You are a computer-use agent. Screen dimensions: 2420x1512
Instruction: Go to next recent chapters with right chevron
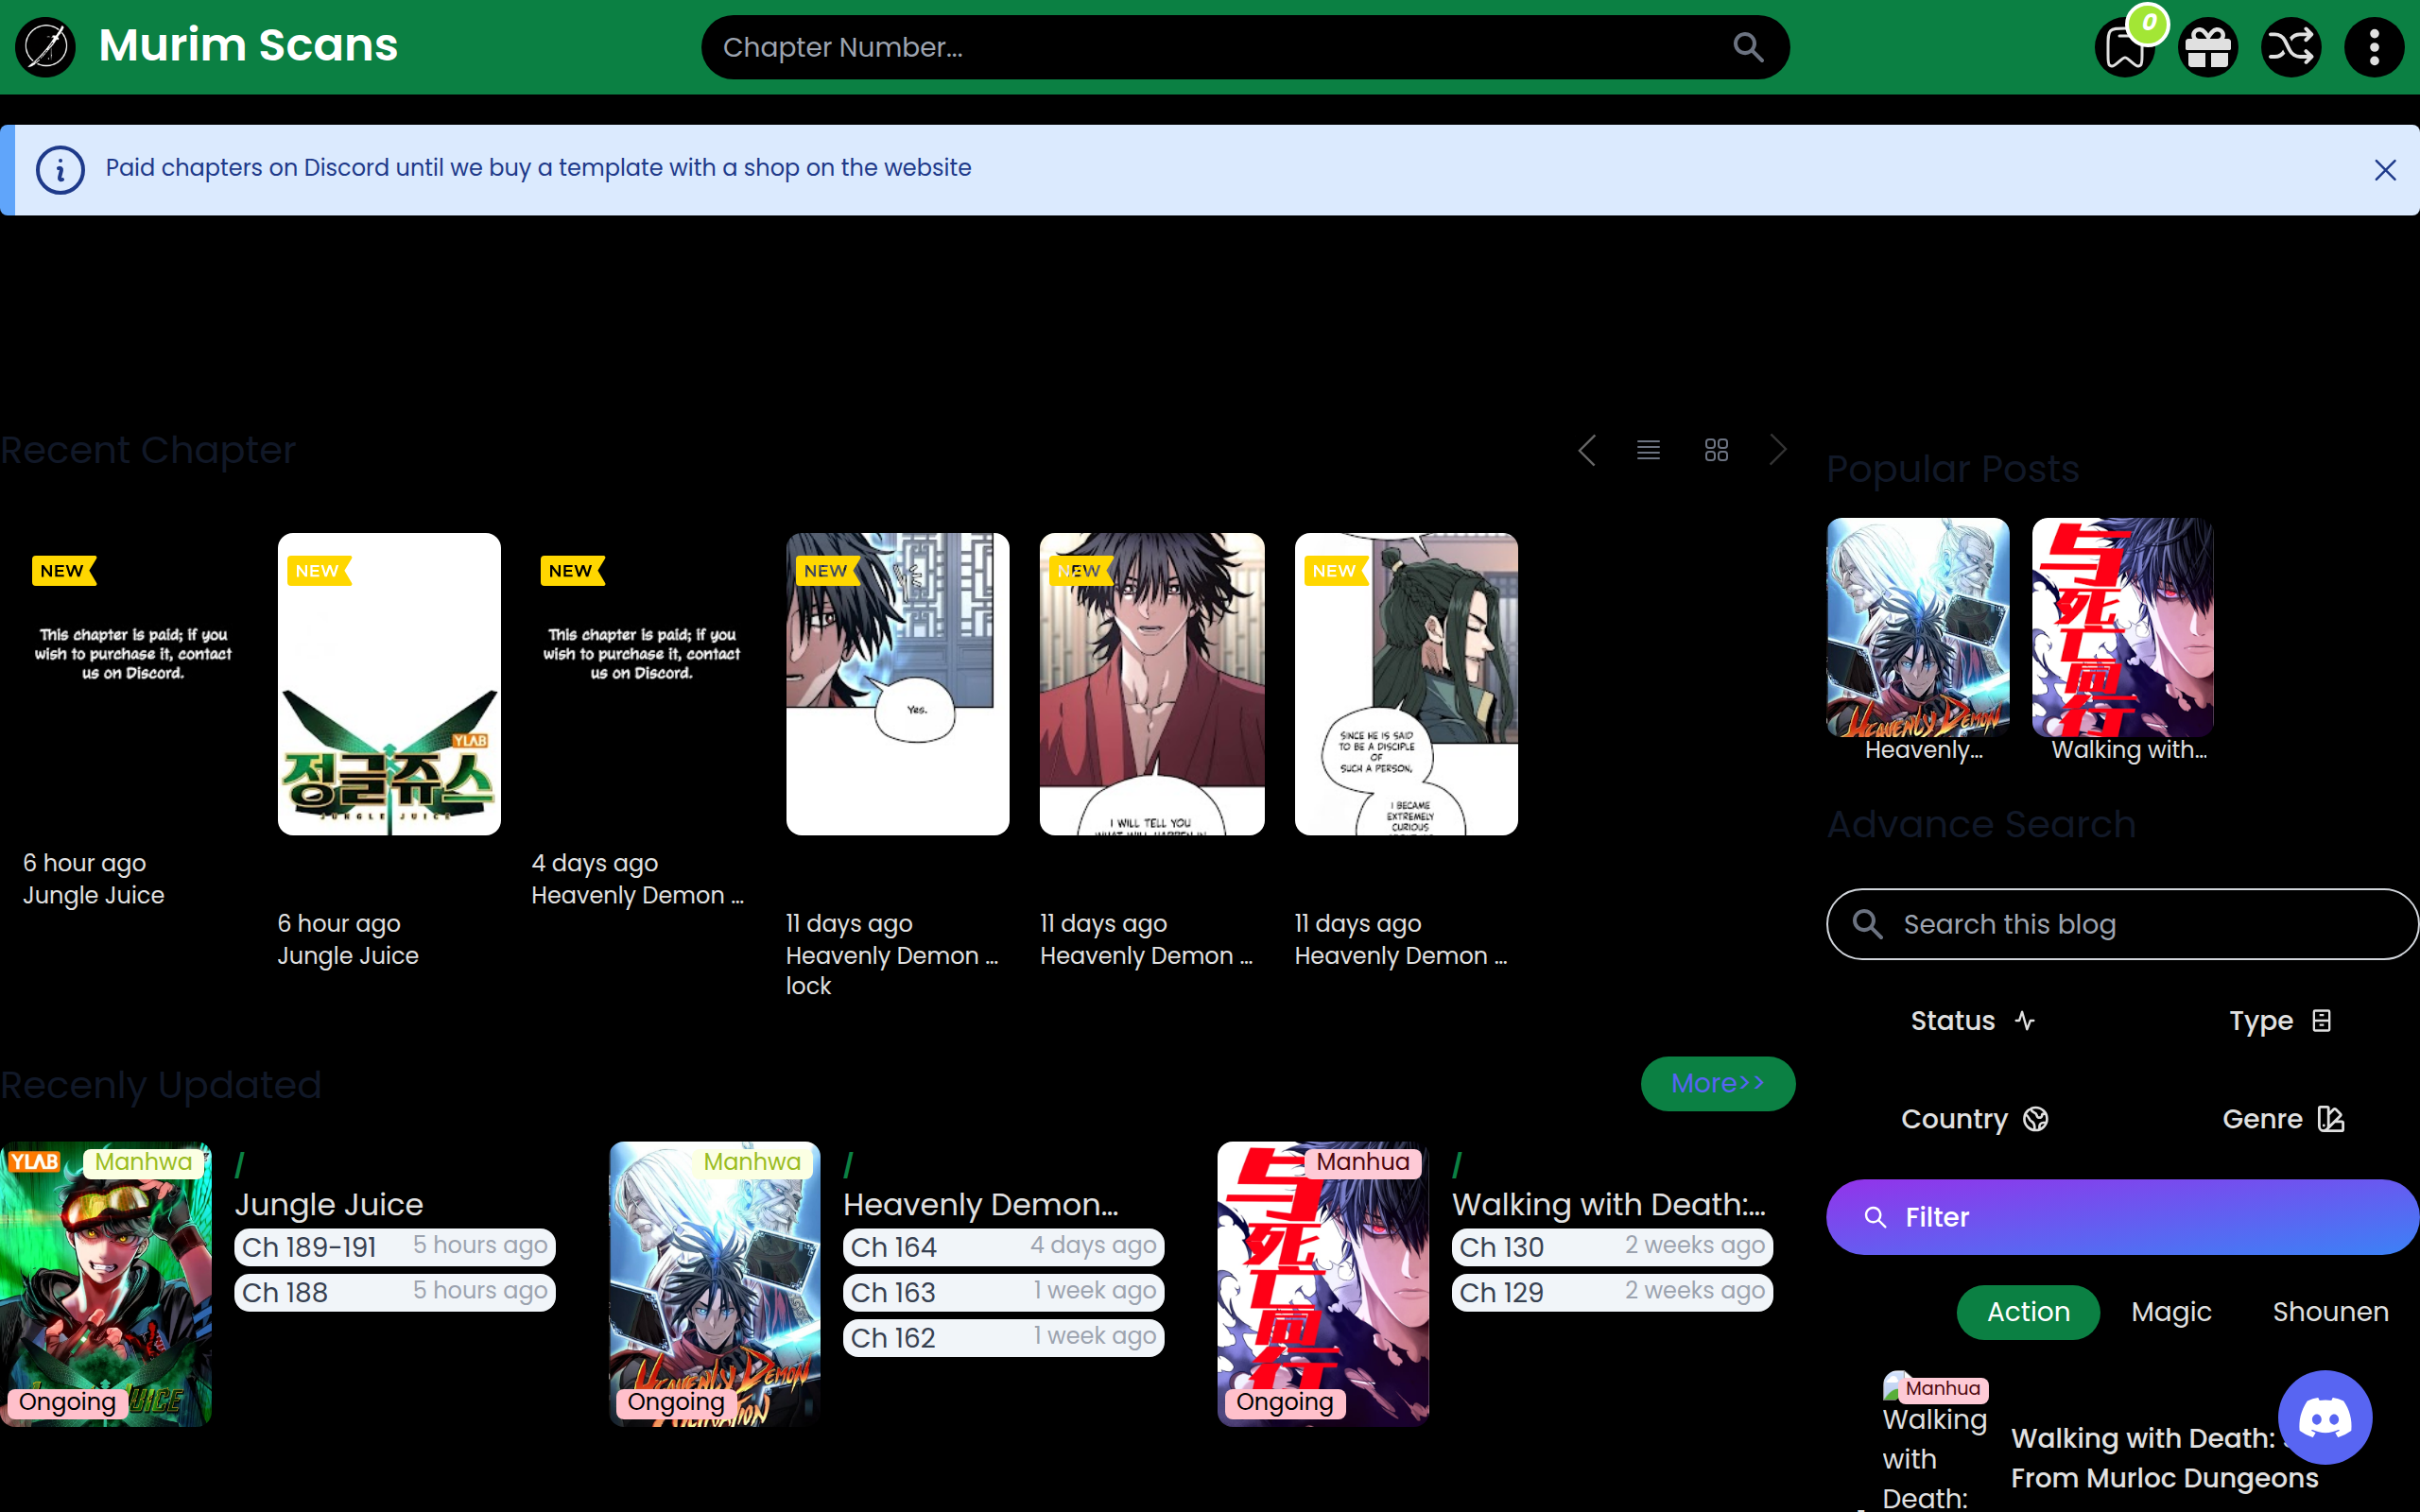pyautogui.click(x=1778, y=450)
